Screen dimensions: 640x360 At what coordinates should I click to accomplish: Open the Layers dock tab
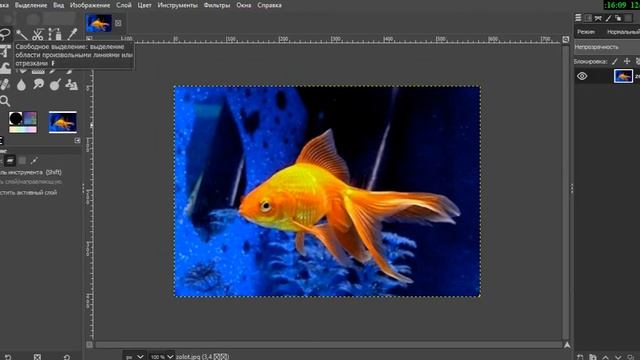pyautogui.click(x=578, y=18)
